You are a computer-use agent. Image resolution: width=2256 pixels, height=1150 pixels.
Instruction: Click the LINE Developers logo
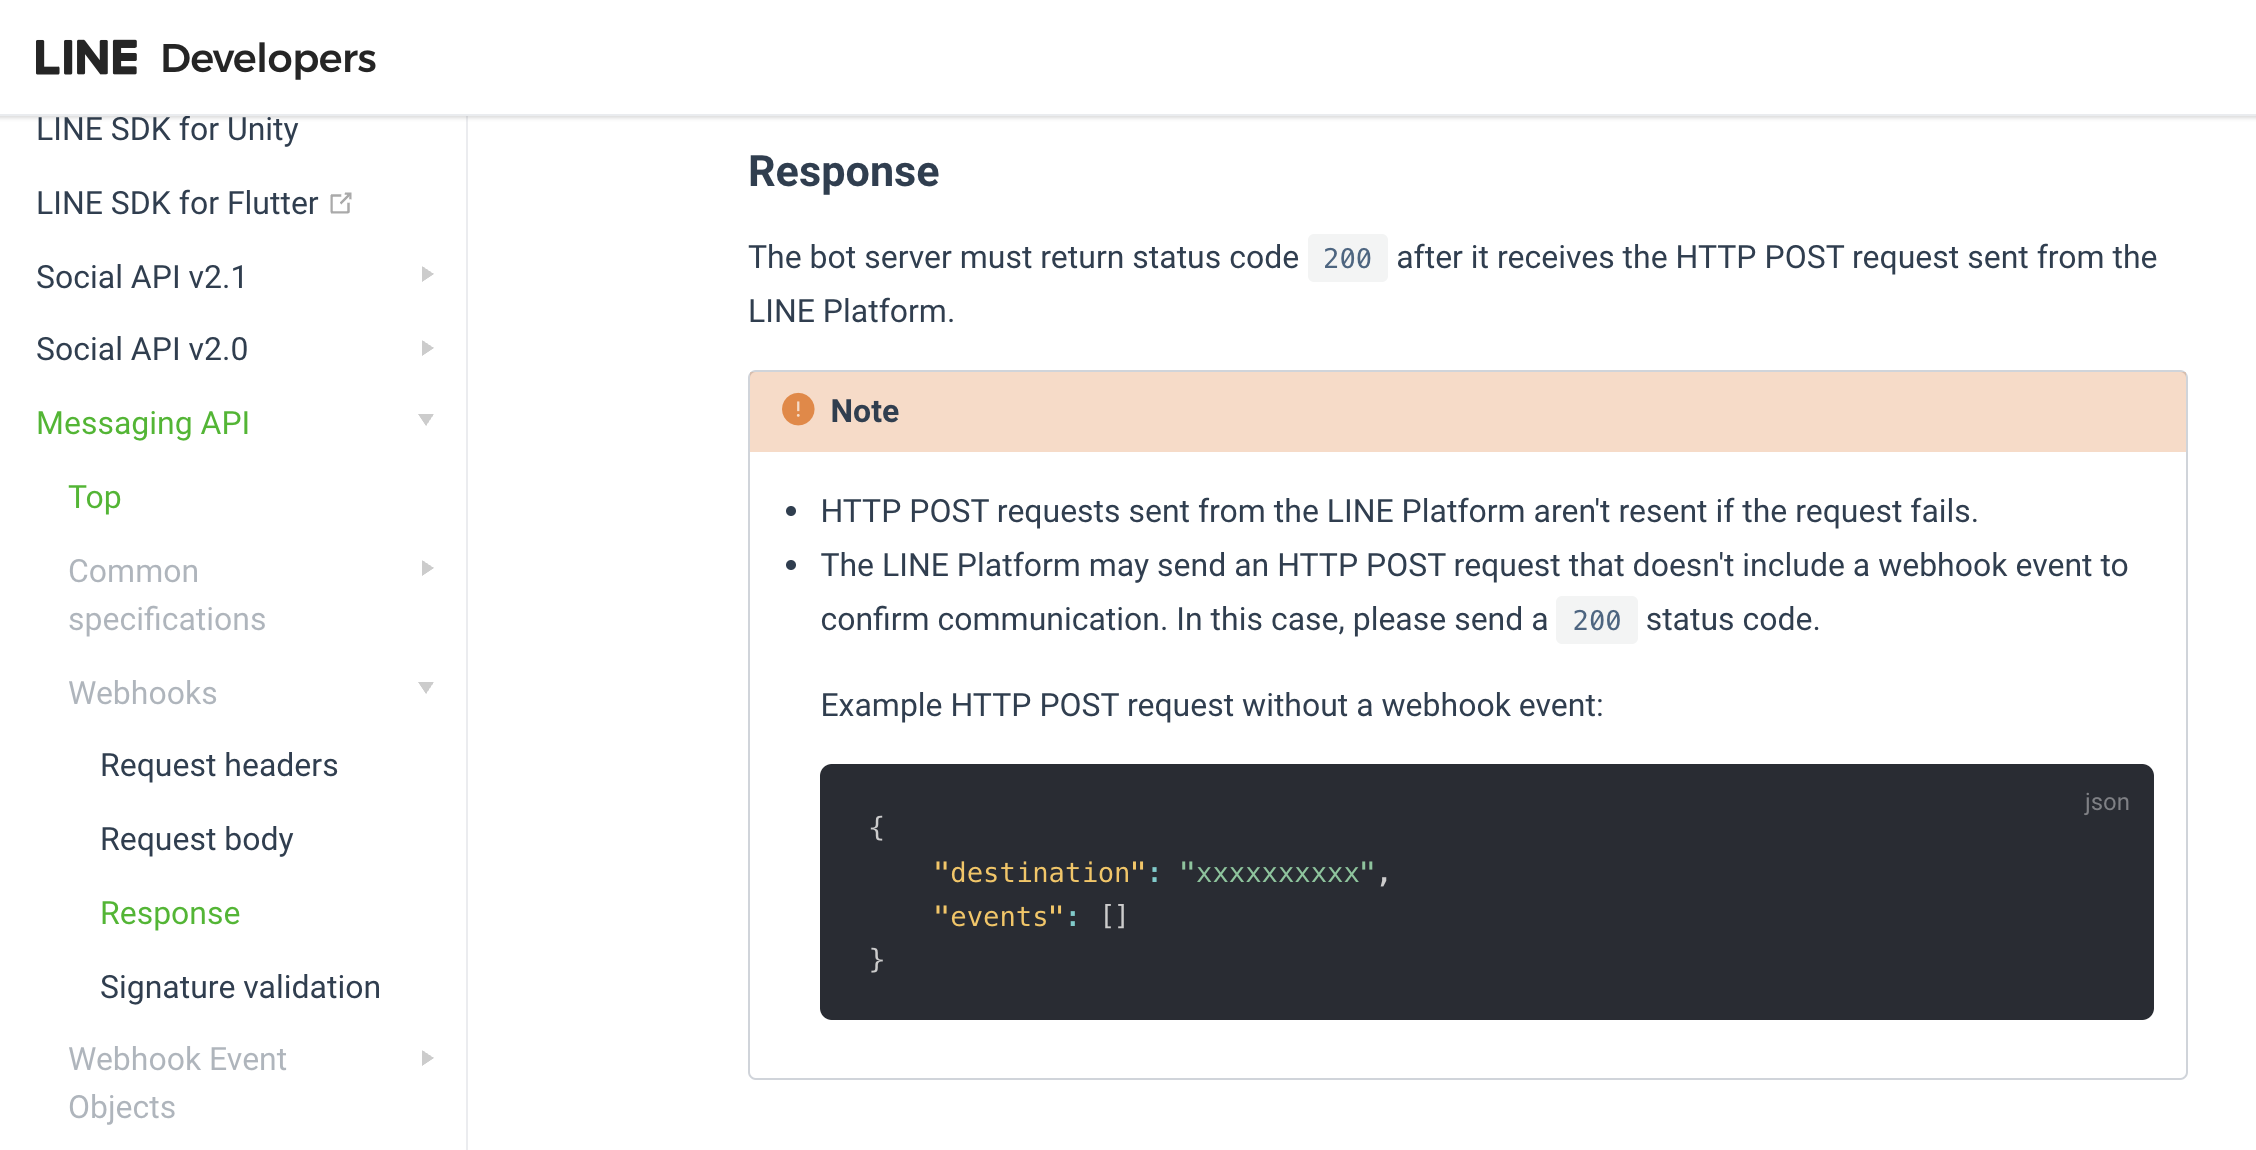point(205,58)
